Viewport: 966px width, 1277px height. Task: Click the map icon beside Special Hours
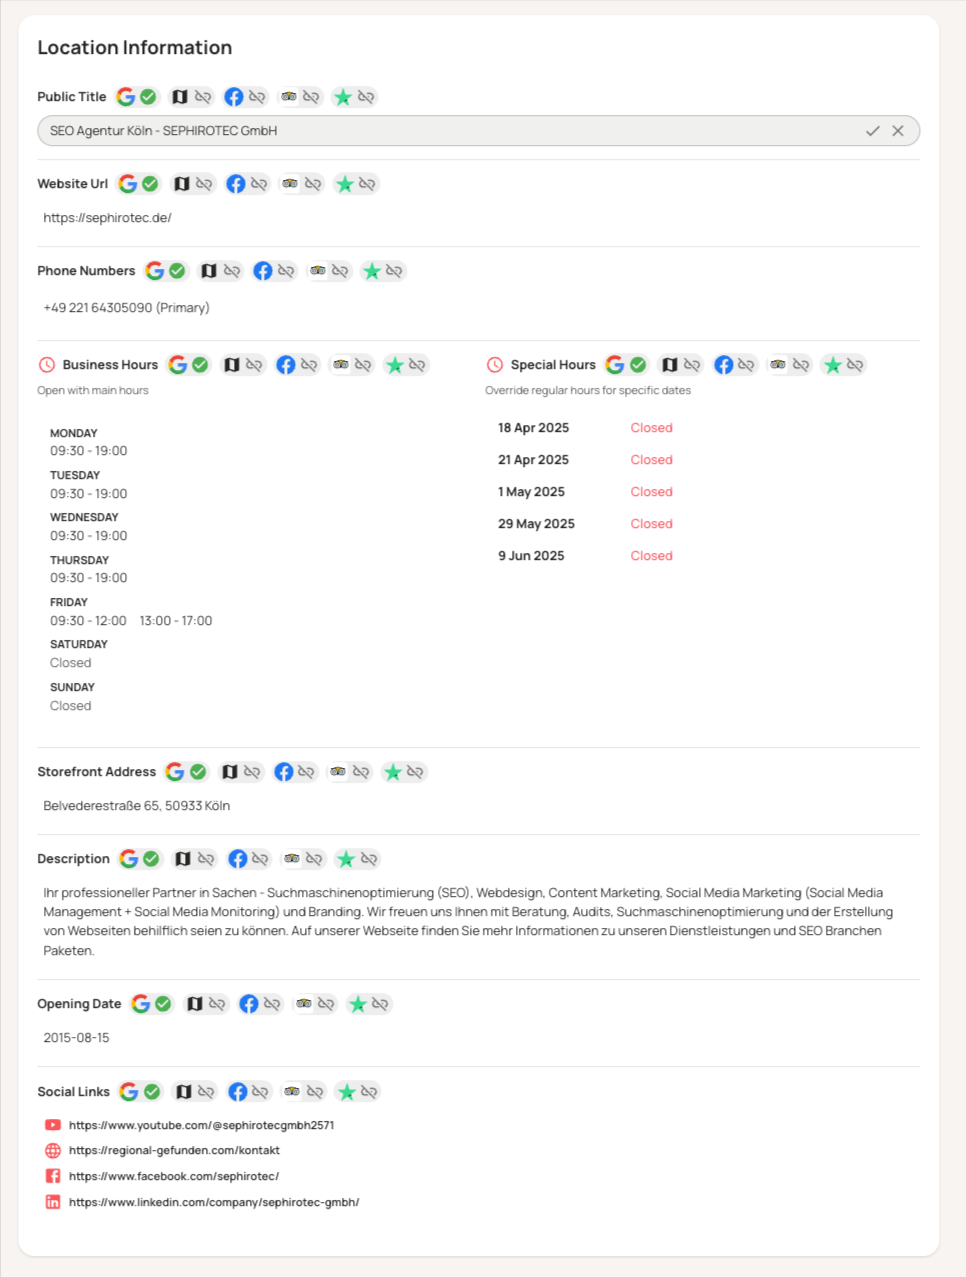(x=670, y=365)
